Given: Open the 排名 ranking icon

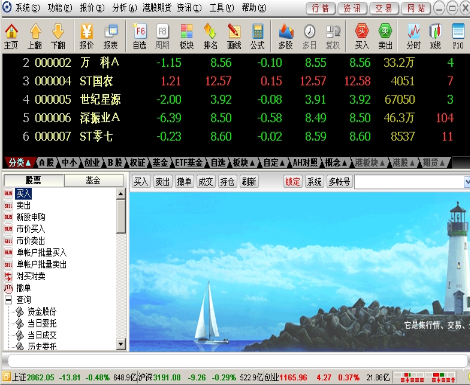Looking at the screenshot, I should pos(210,36).
